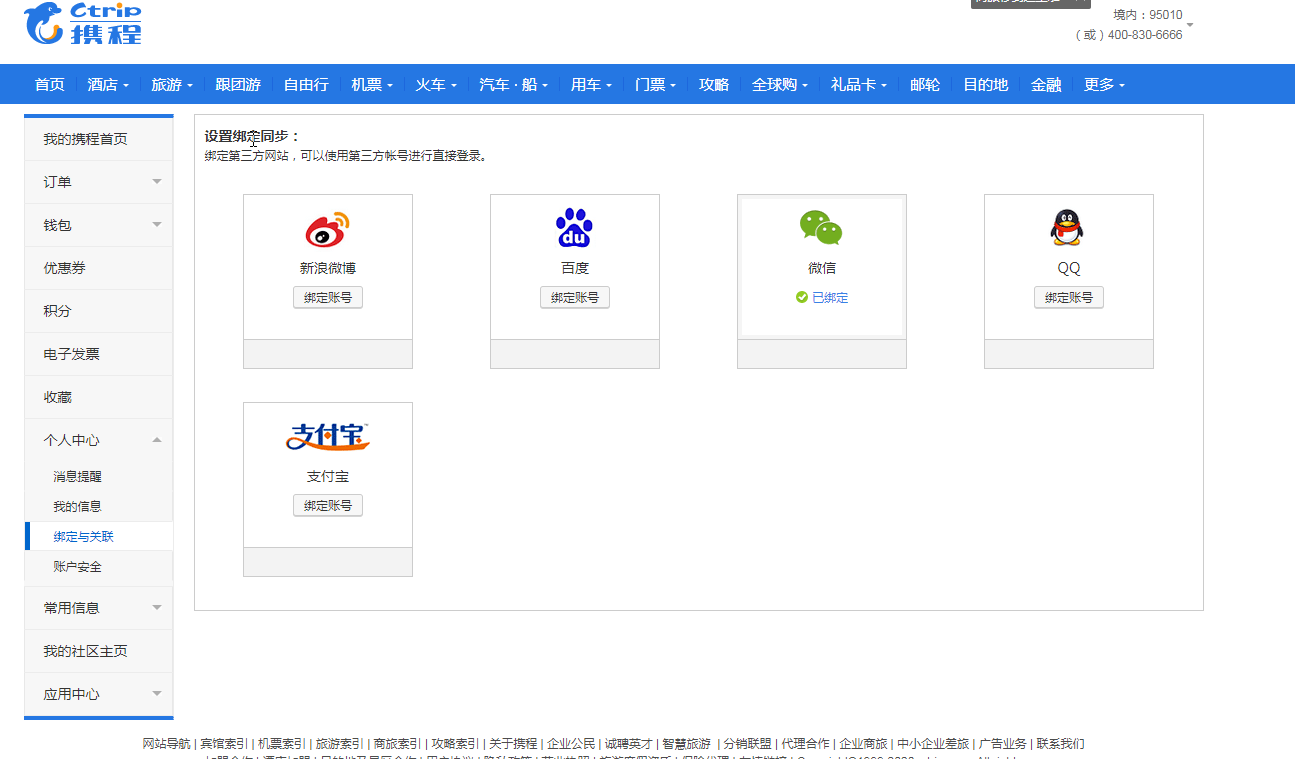This screenshot has width=1295, height=759.
Task: Open the 全球购 navigation dropdown
Action: click(x=781, y=85)
